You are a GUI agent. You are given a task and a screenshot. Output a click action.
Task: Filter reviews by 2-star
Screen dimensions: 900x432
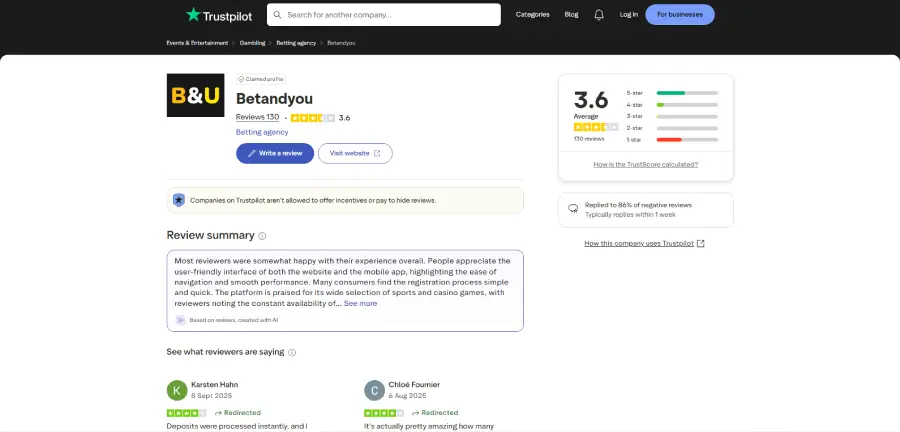pos(672,128)
